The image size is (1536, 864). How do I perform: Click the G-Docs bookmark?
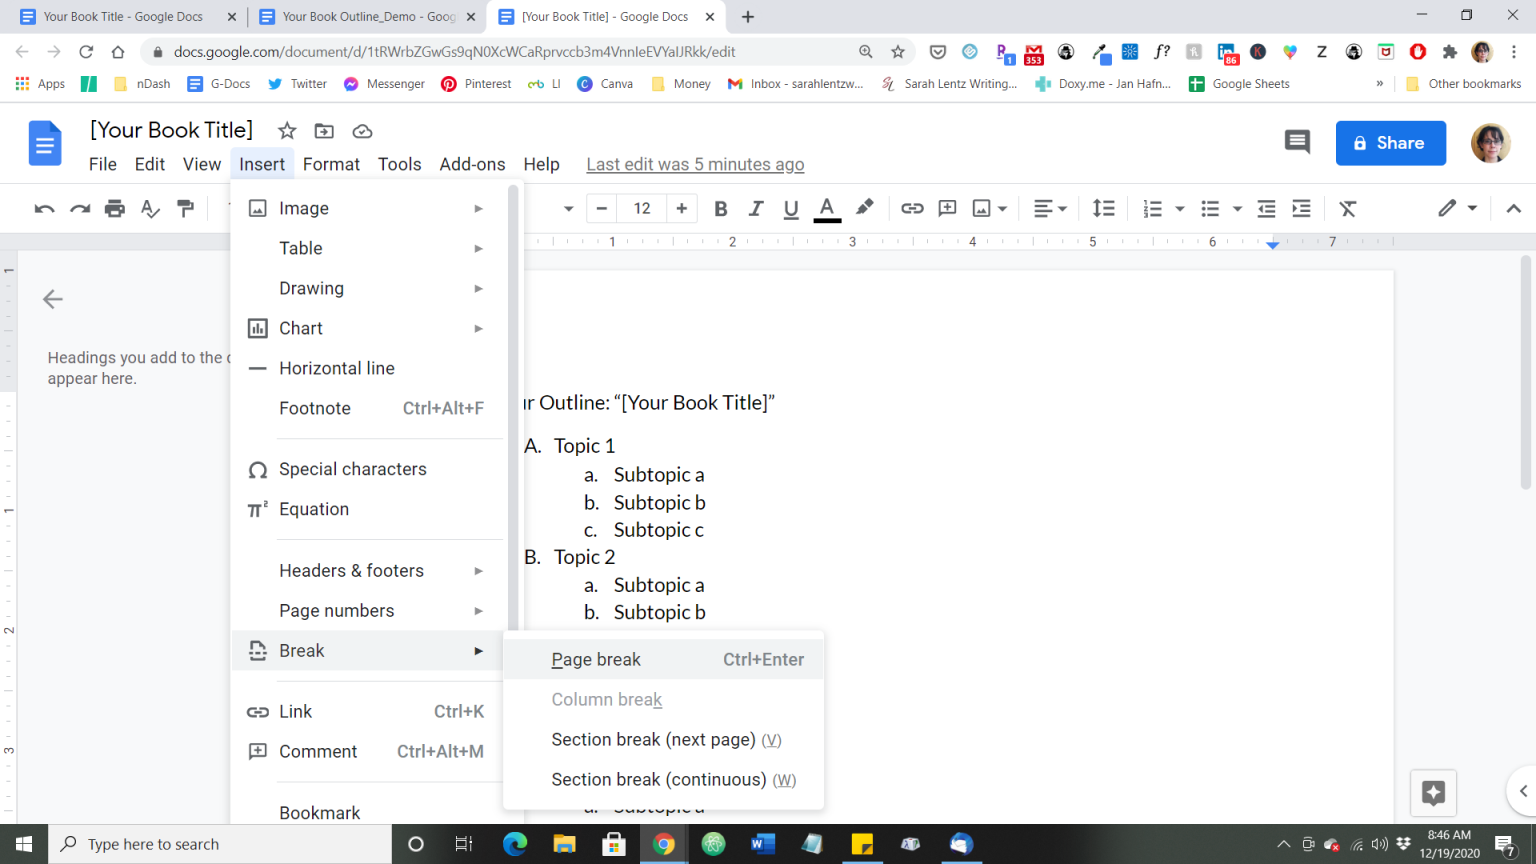pyautogui.click(x=219, y=84)
